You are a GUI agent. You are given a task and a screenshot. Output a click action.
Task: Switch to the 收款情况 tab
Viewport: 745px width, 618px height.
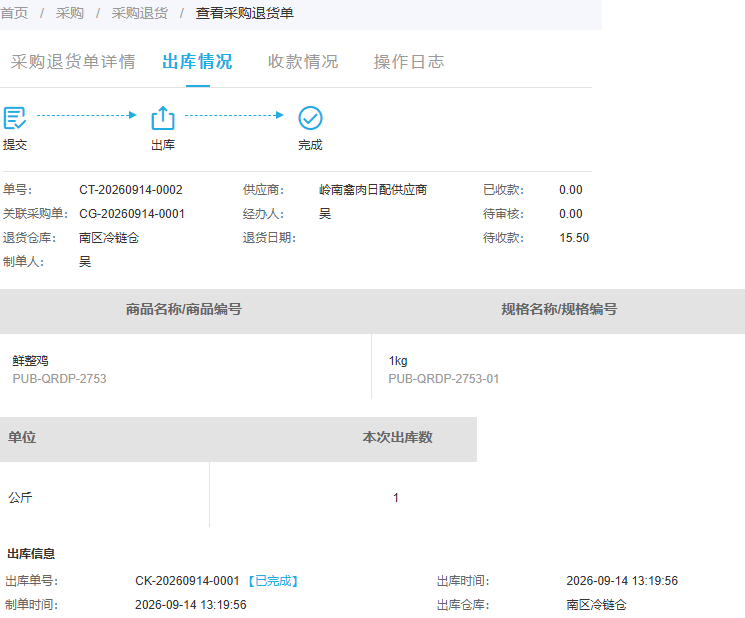303,62
